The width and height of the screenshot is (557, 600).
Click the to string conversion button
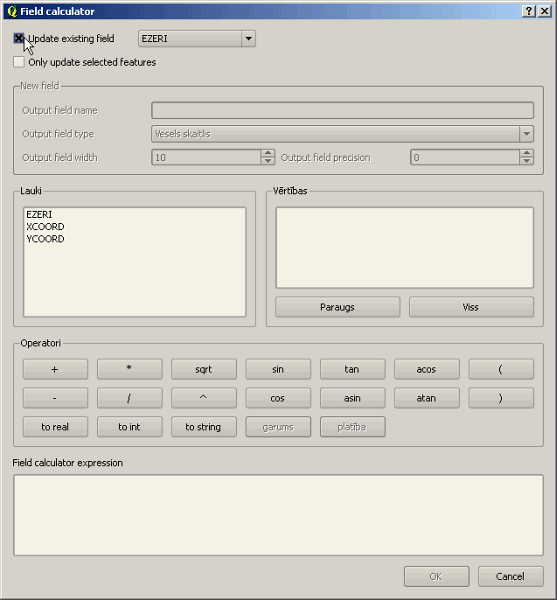point(204,427)
